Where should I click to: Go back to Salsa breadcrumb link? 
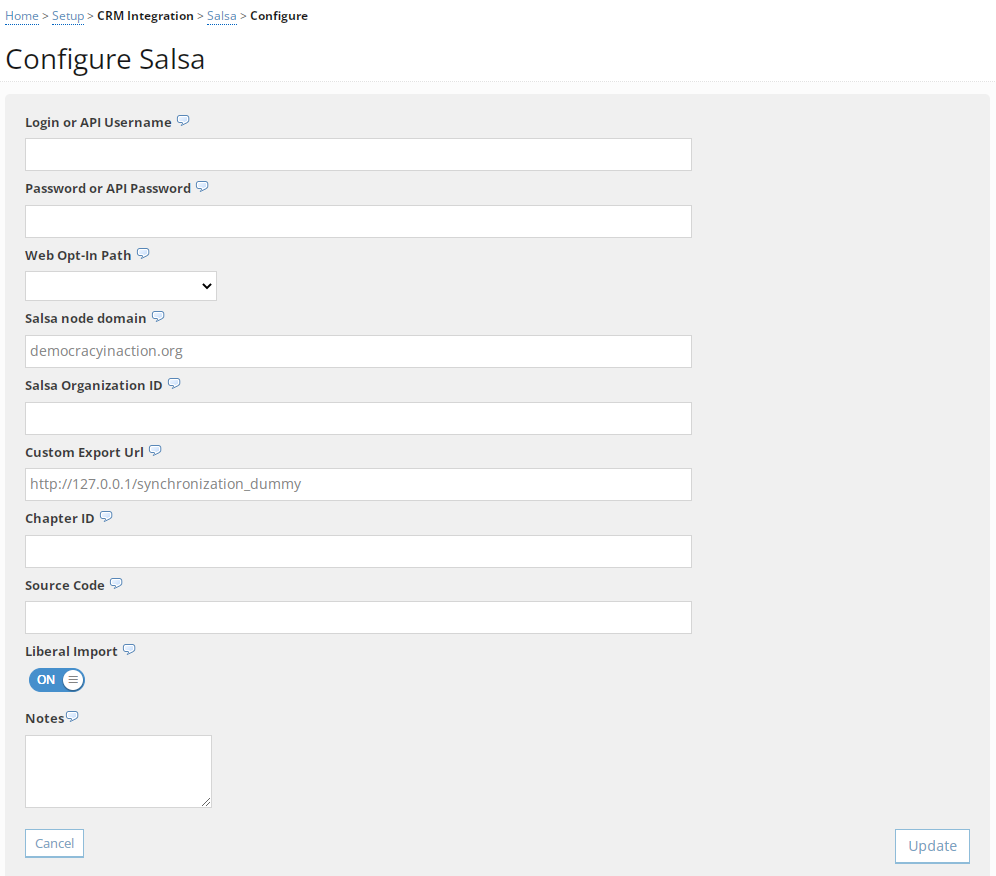click(222, 15)
